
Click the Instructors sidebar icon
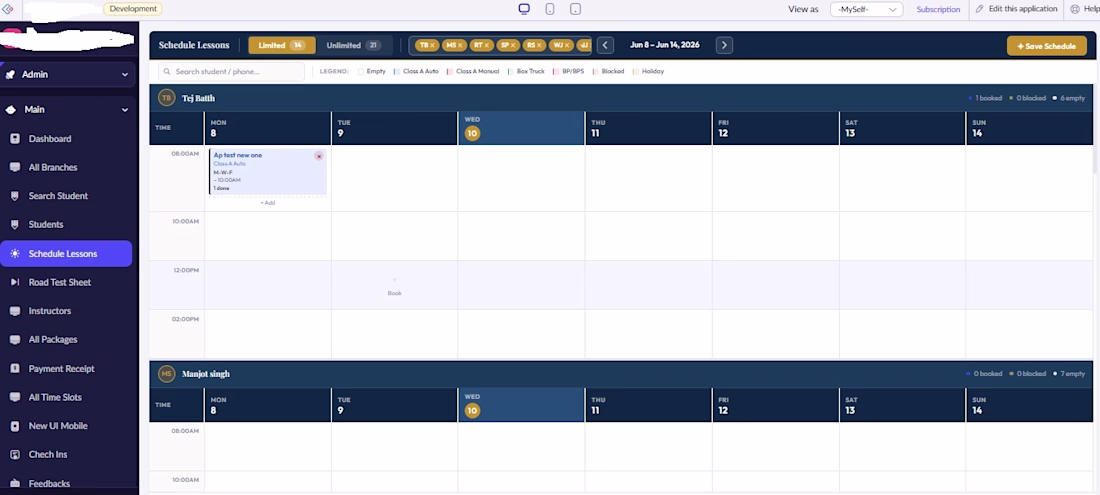click(15, 311)
